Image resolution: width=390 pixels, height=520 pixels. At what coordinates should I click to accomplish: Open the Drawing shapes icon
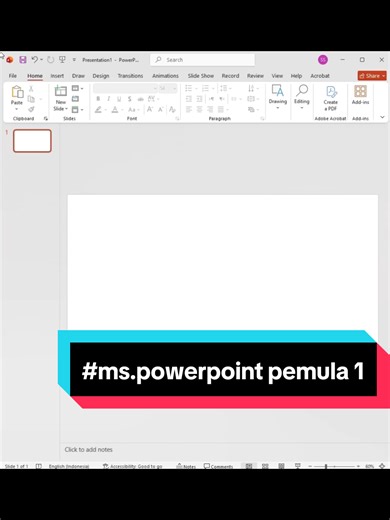278,91
